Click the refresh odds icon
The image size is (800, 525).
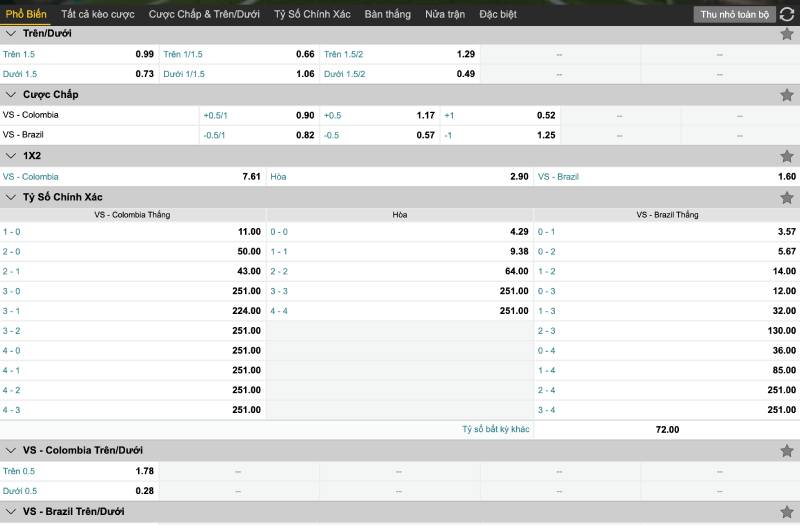point(787,14)
